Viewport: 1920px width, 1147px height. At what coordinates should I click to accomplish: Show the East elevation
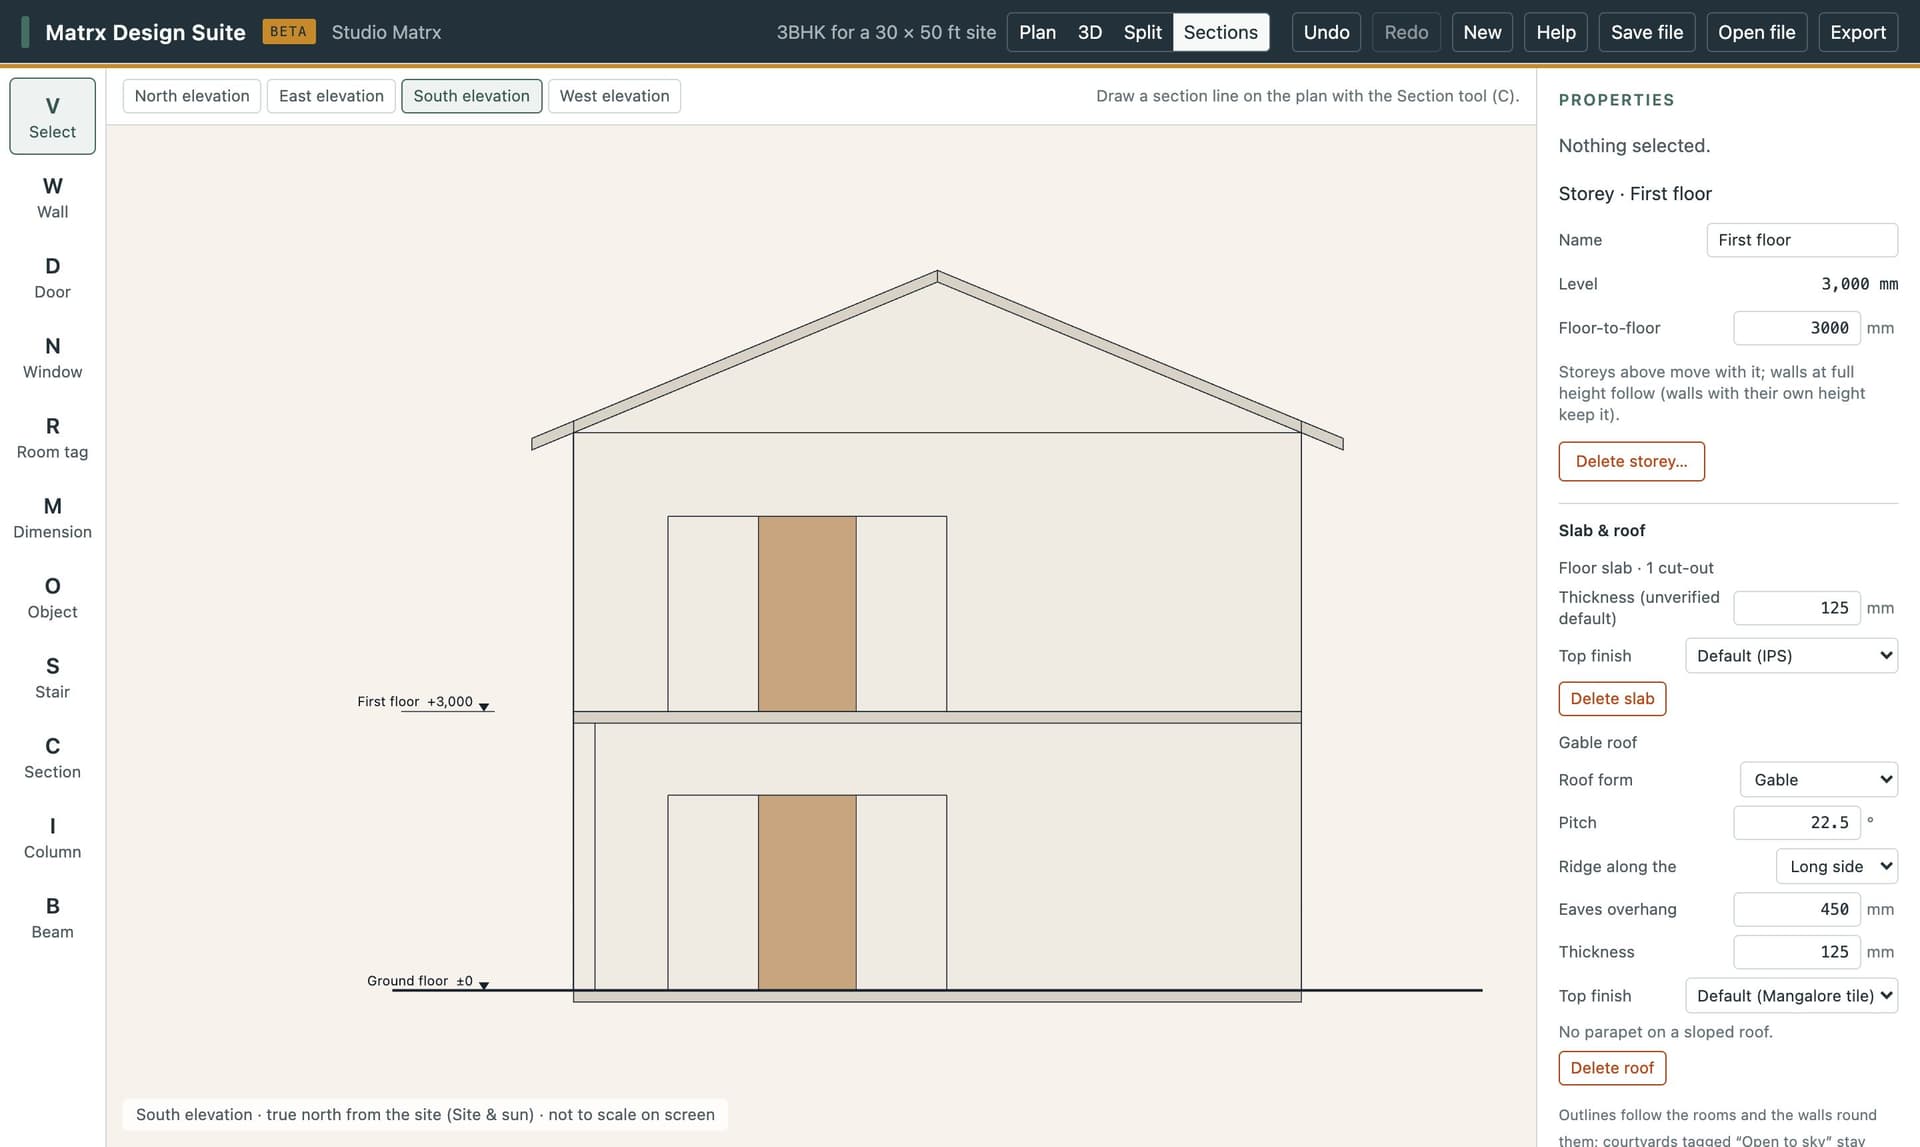(331, 96)
